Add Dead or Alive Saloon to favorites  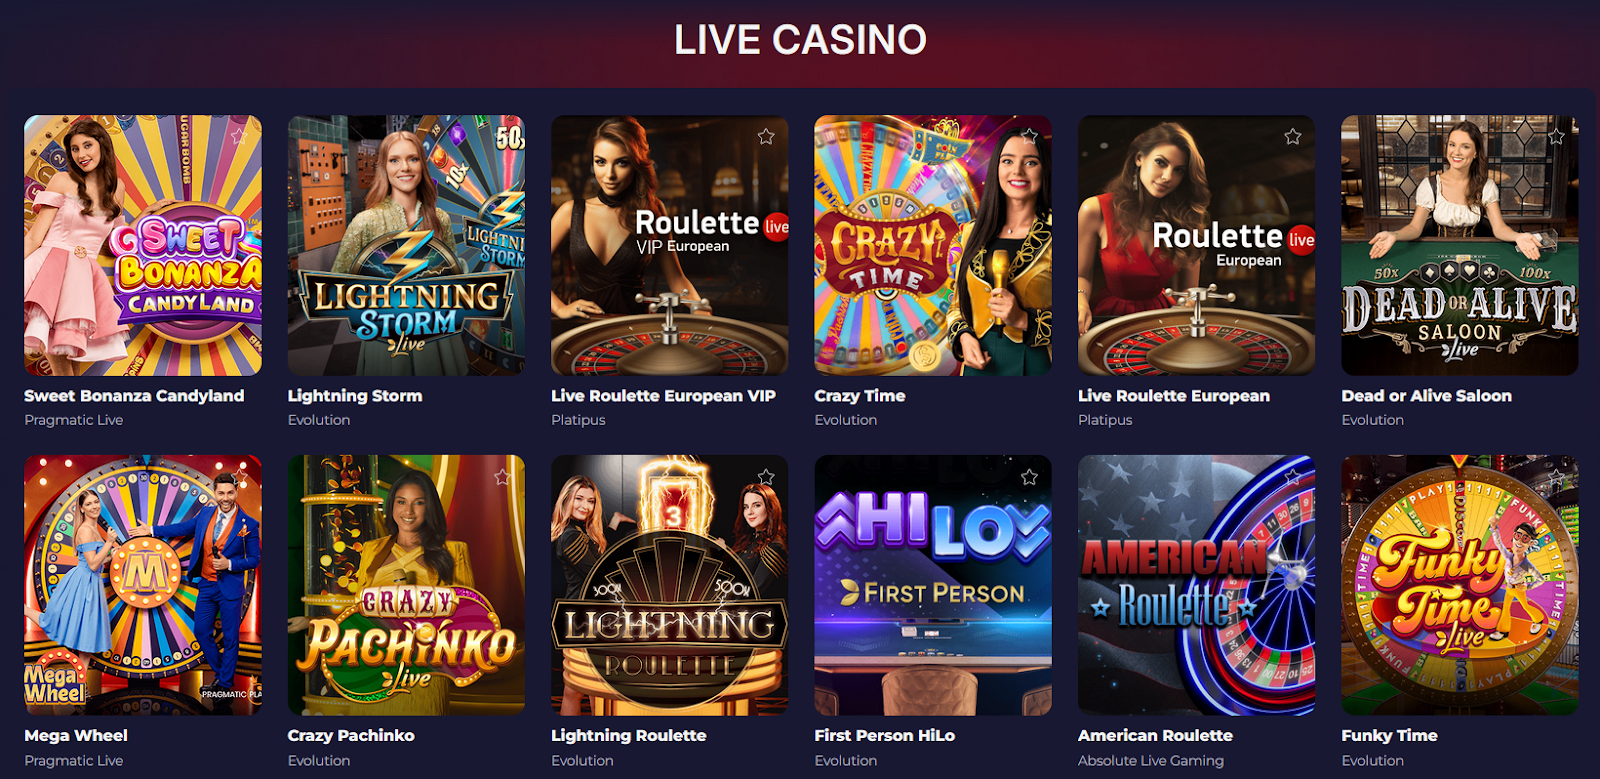tap(1556, 137)
